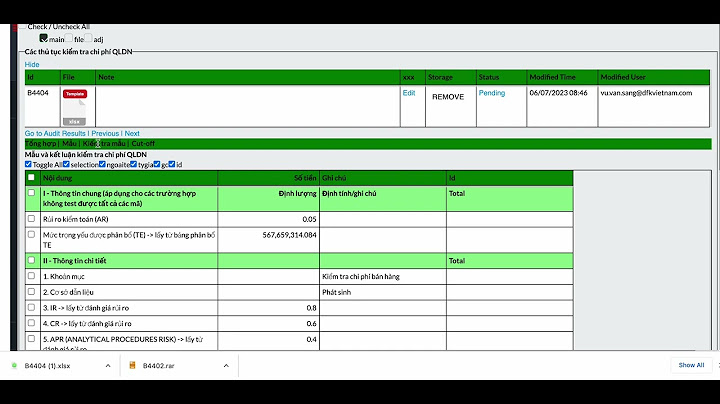Viewport: 720px width, 404px height.
Task: Click the Kiểm tra chi phí bán hàng cell
Action: click(x=382, y=276)
